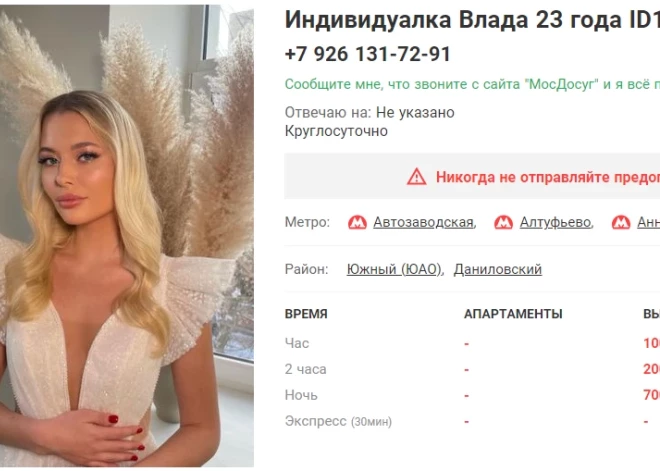Viewport: 660px width, 471px height.
Task: Click the АПАРТАМЕНТЫ column header
Action: [x=513, y=314]
